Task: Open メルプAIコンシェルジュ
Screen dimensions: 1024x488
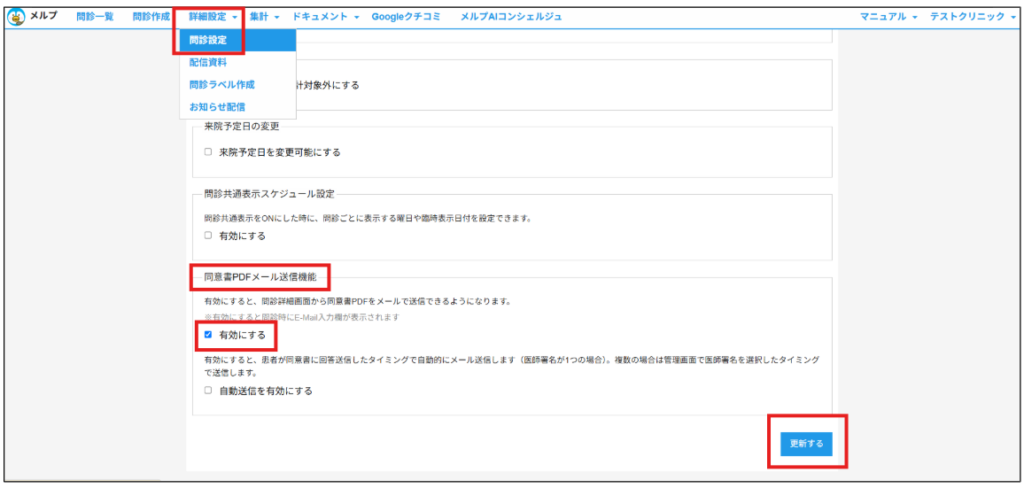Action: (511, 17)
